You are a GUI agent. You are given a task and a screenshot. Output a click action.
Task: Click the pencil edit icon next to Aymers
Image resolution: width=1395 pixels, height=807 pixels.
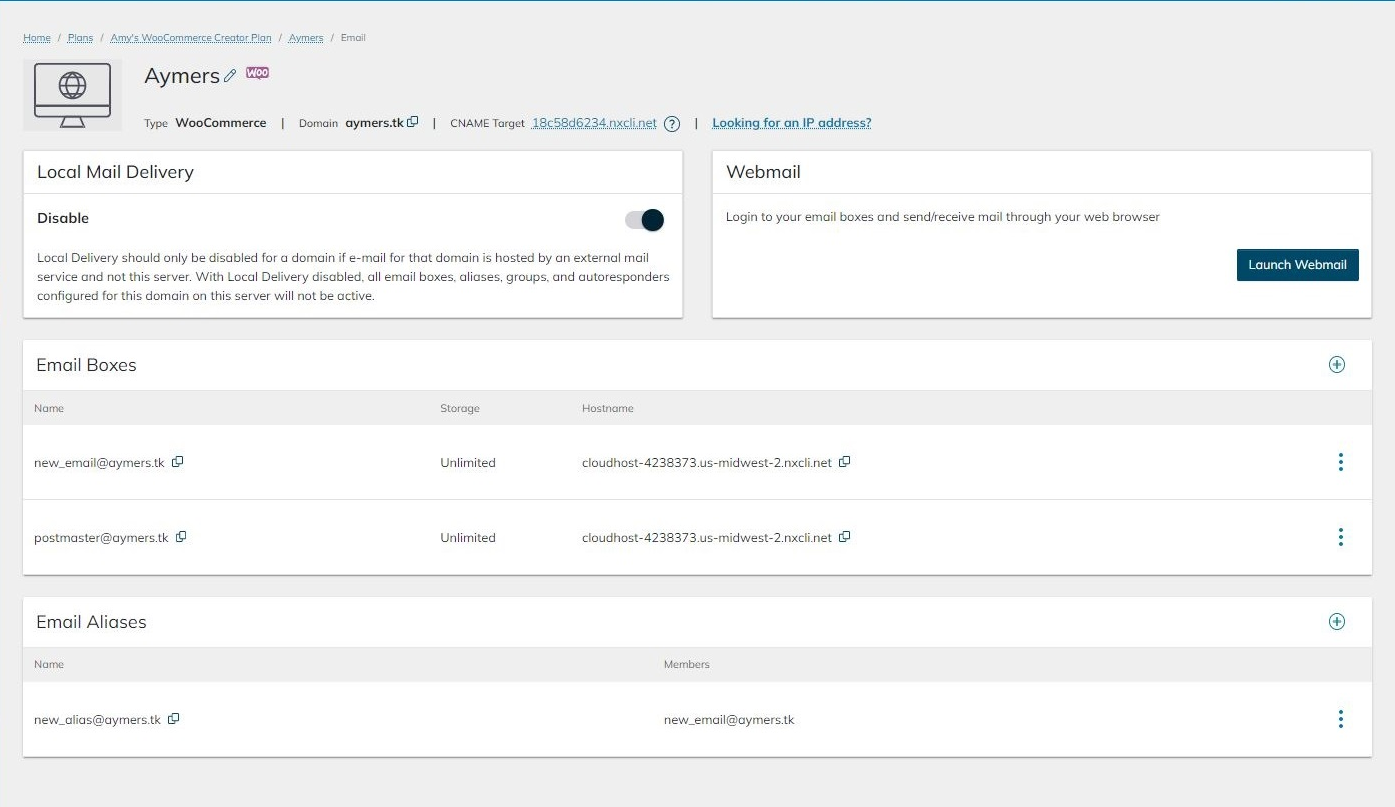[x=230, y=75]
